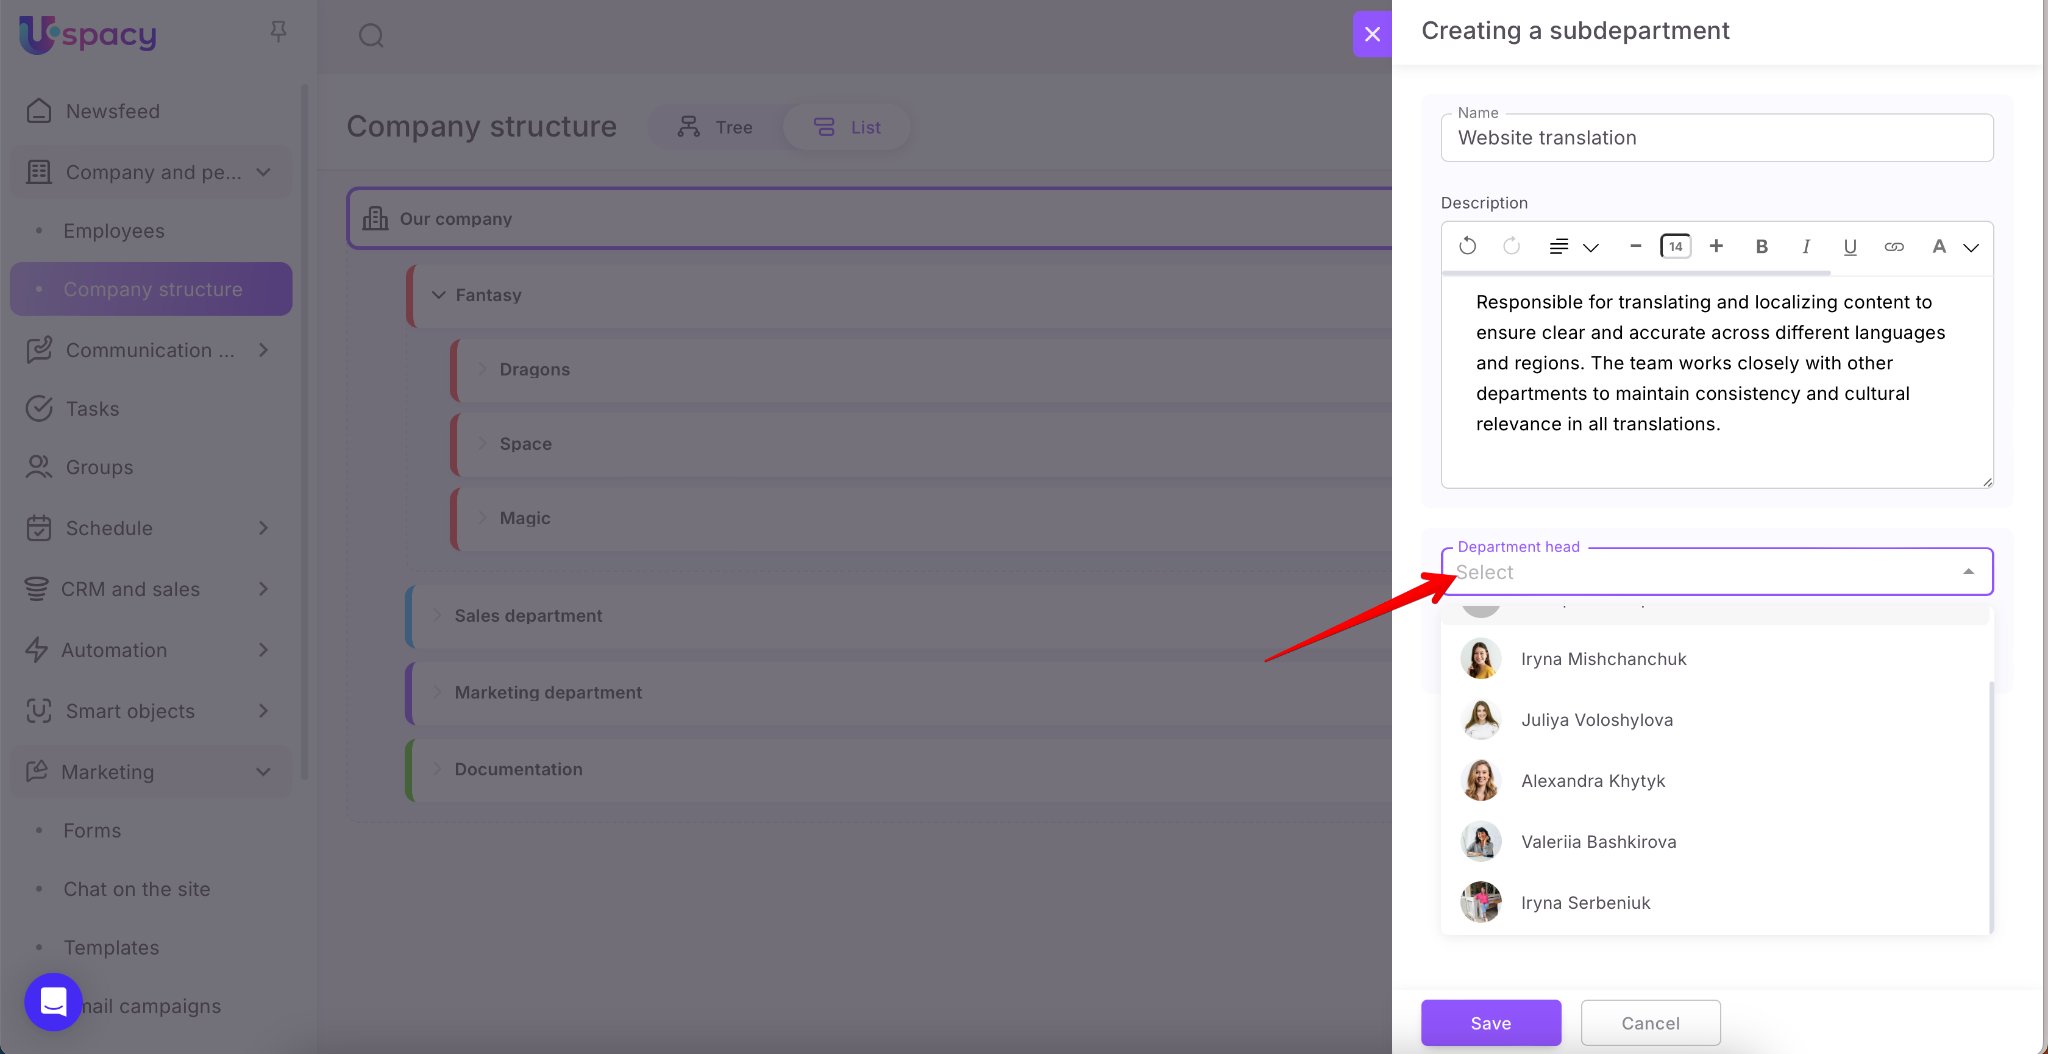This screenshot has height=1054, width=2048.
Task: Open the text alignment dropdown
Action: (x=1573, y=247)
